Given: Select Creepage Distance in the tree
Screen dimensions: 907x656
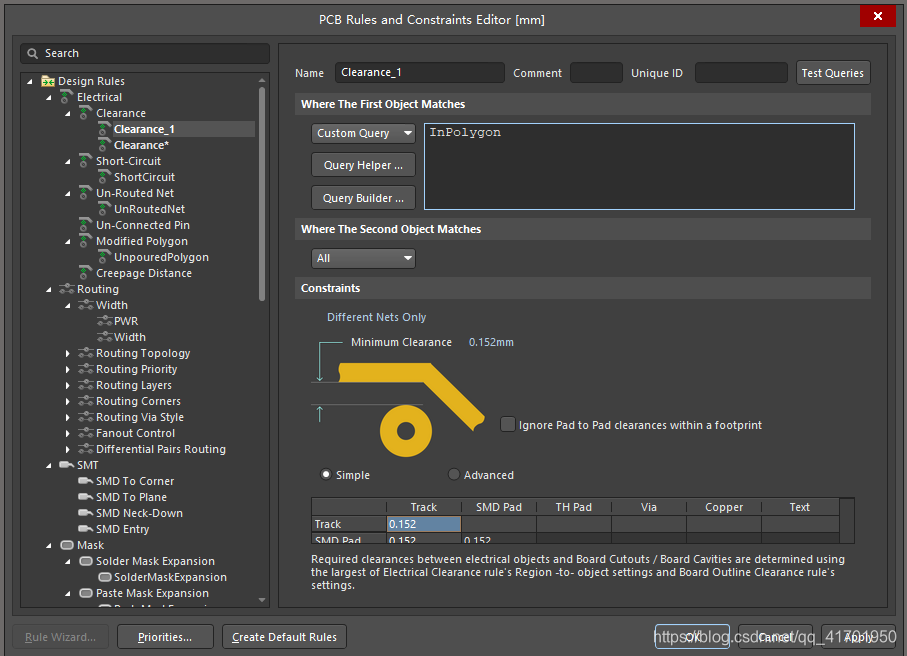Looking at the screenshot, I should 143,273.
